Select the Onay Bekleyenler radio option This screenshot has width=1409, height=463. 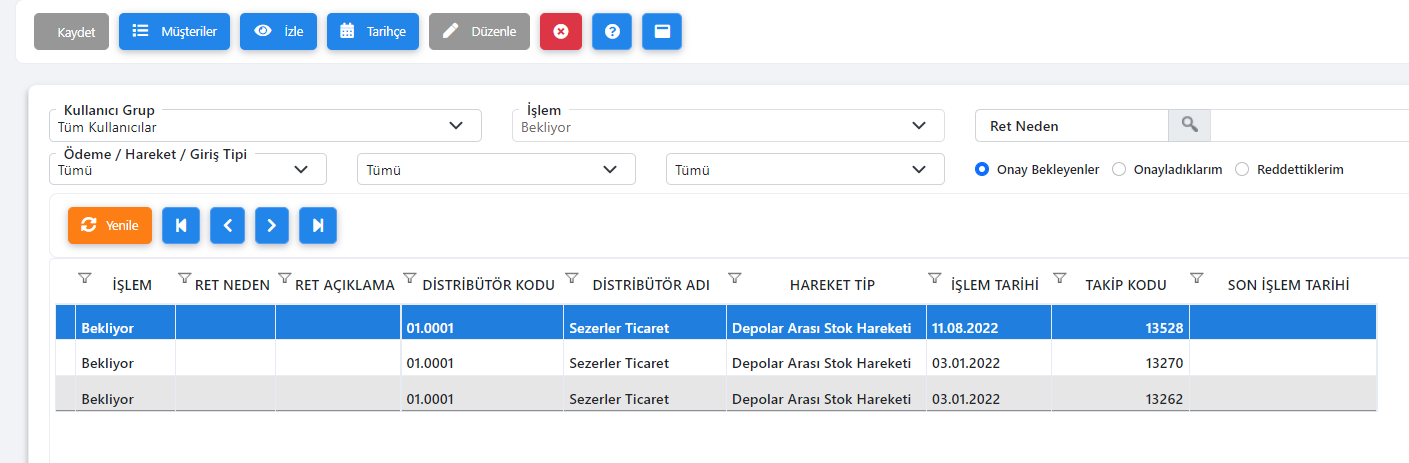click(x=982, y=169)
